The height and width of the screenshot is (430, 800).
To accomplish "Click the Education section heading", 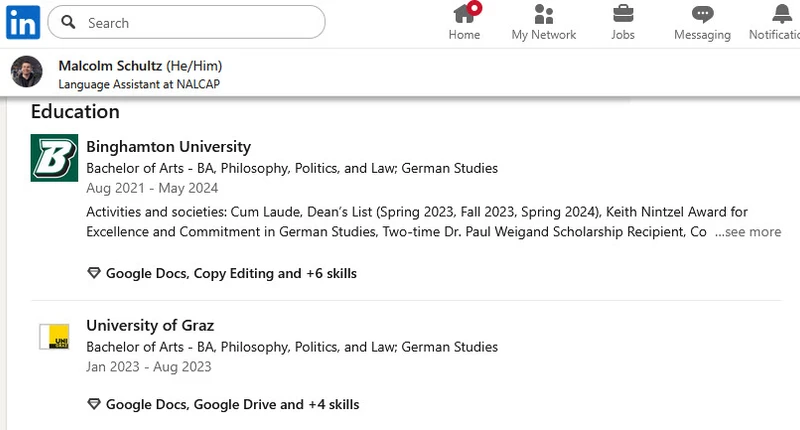I will pos(75,112).
